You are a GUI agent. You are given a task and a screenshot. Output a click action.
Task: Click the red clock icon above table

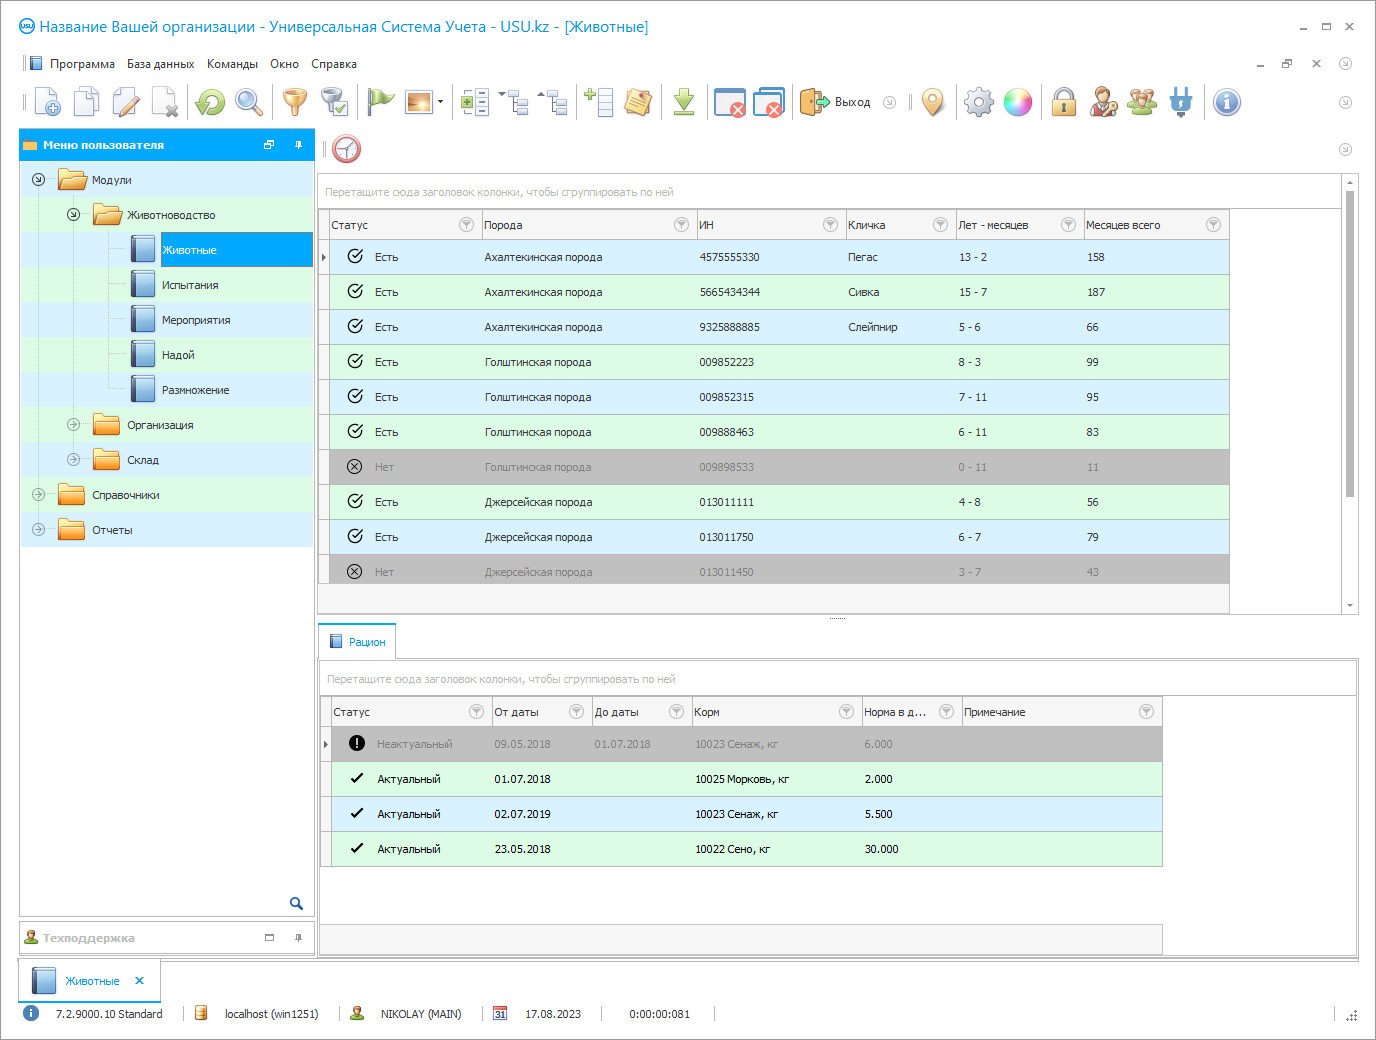pyautogui.click(x=347, y=149)
